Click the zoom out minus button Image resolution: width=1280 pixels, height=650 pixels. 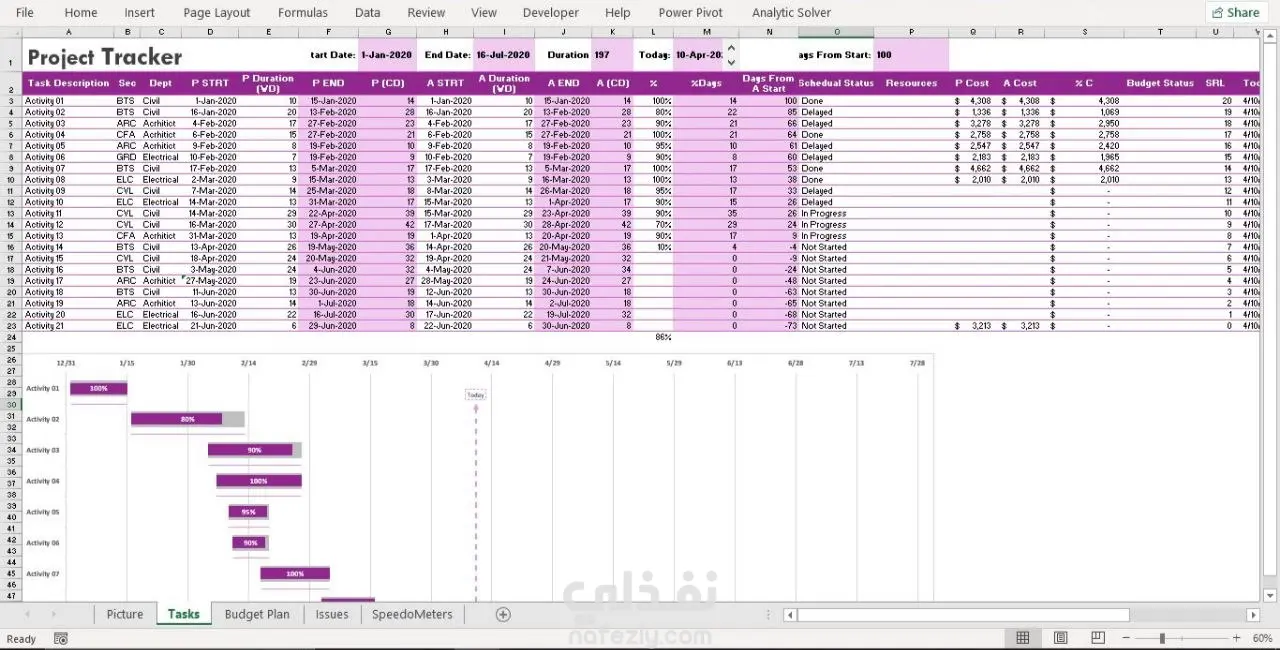tap(1125, 638)
